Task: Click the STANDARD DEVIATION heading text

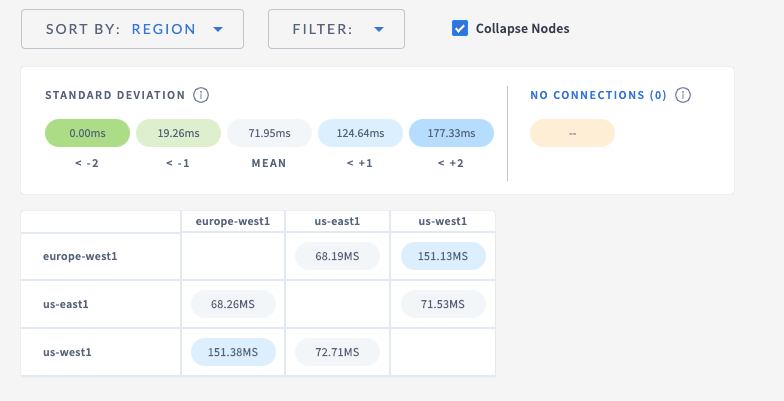Action: click(115, 95)
